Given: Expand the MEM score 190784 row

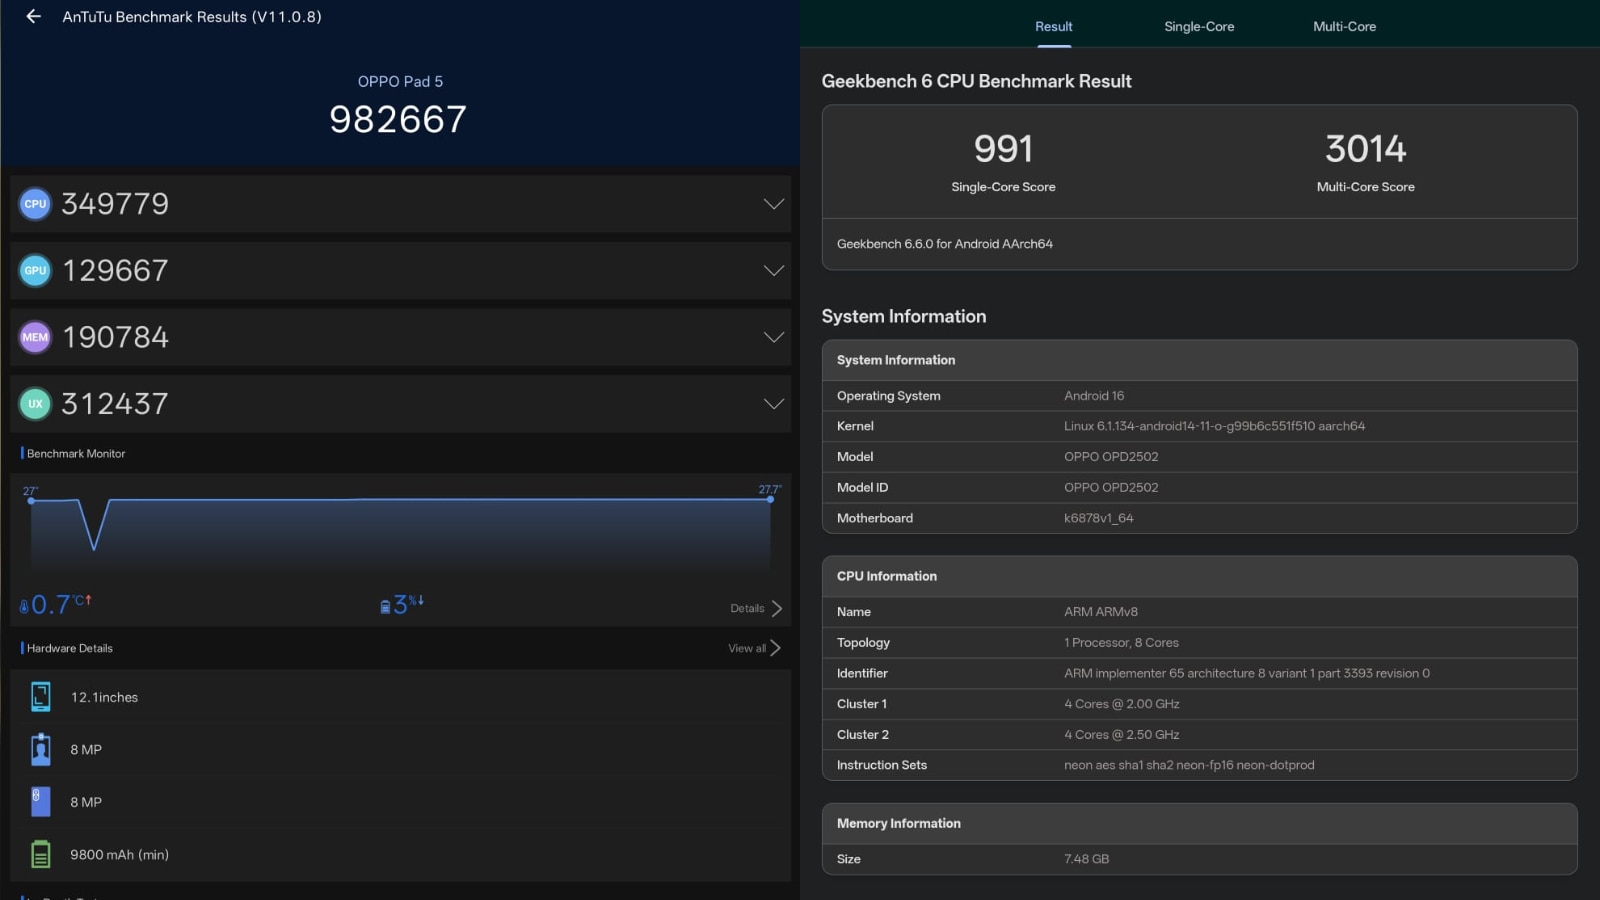Looking at the screenshot, I should [773, 338].
